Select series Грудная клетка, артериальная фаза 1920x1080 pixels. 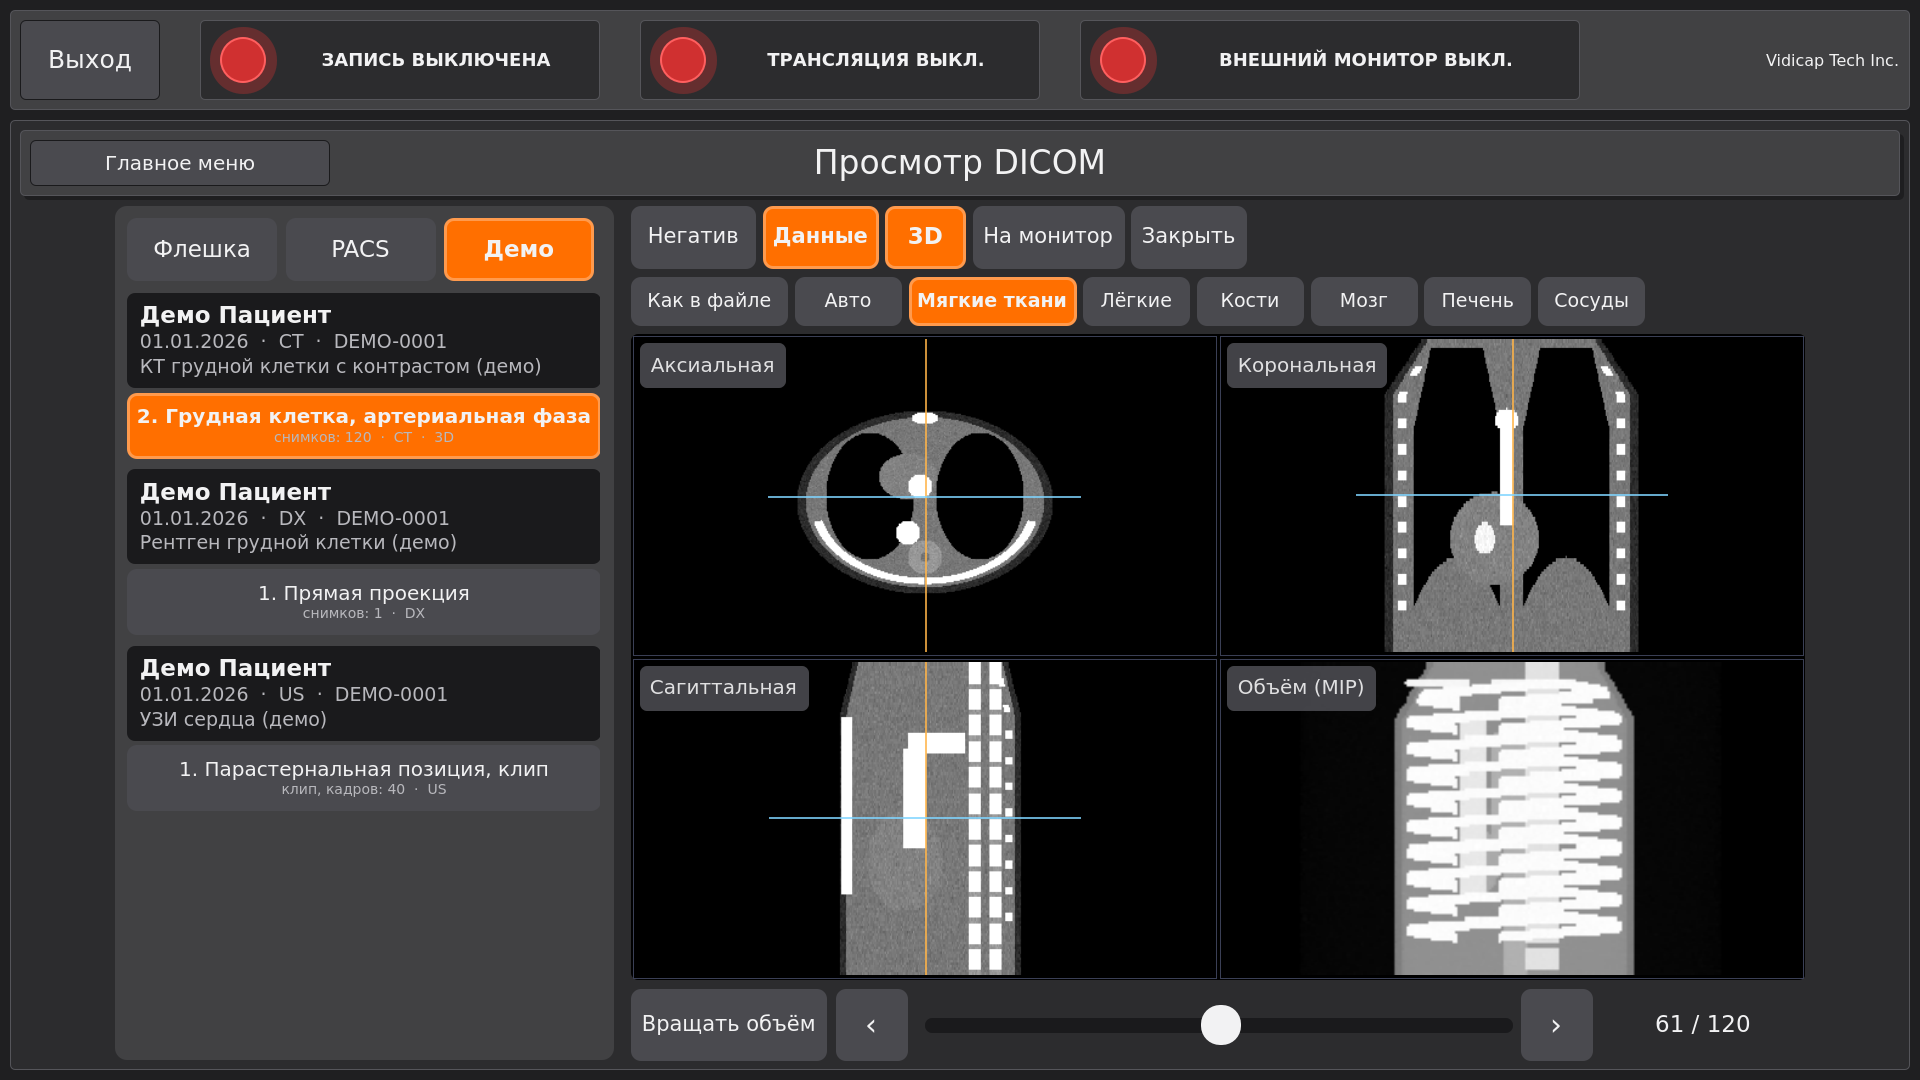[363, 426]
